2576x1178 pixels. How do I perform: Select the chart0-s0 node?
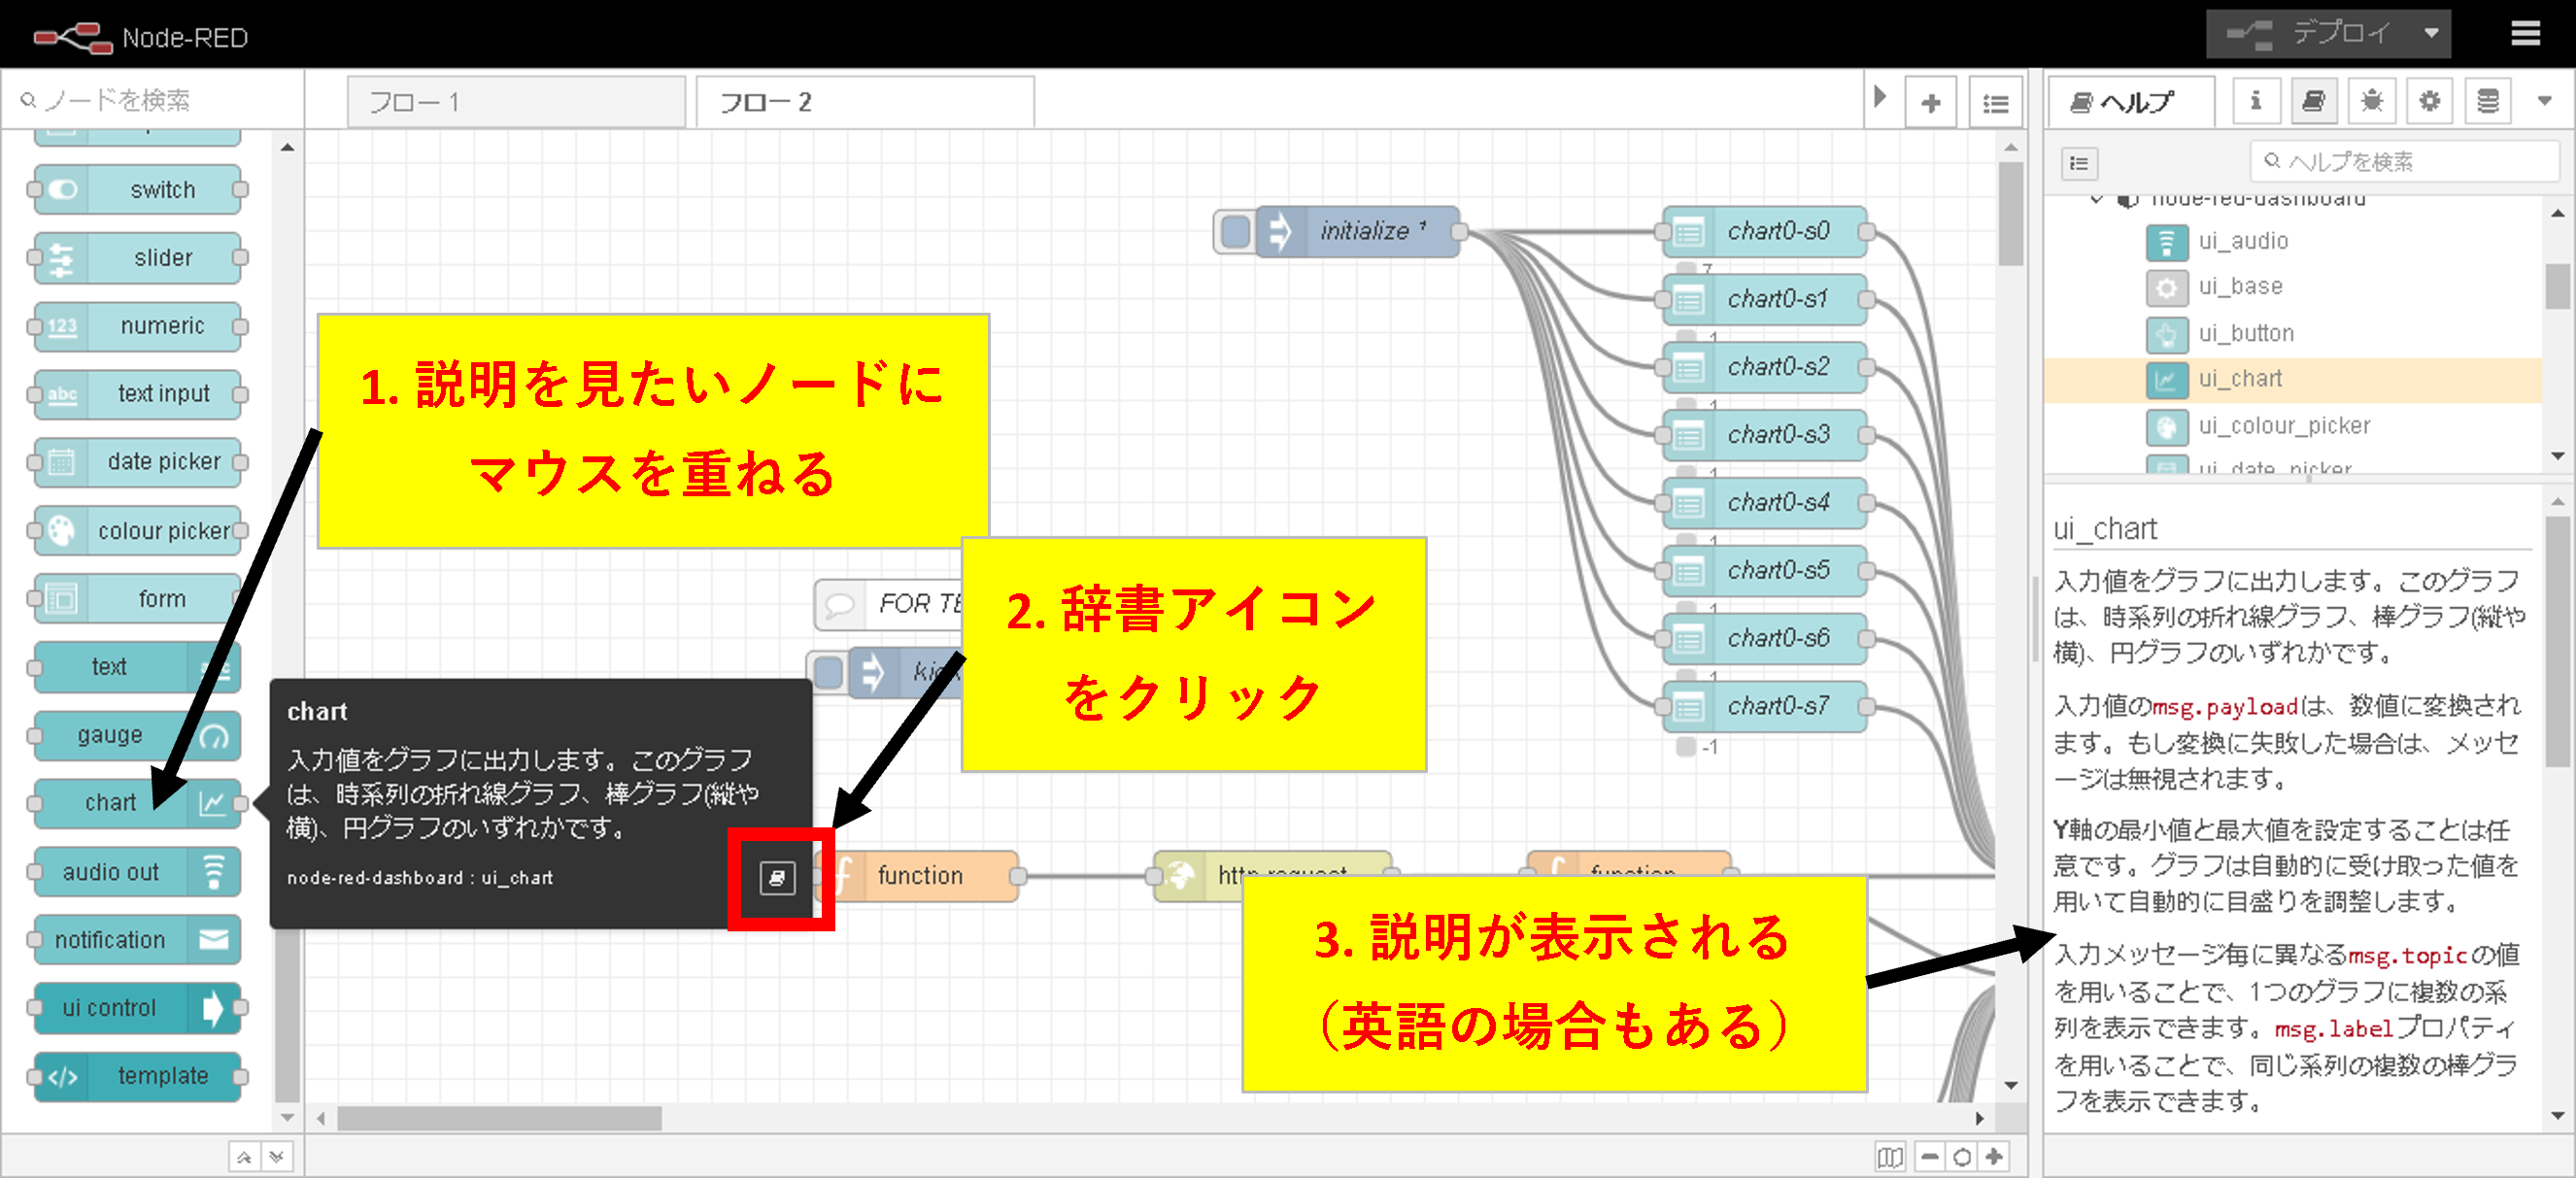pos(1765,232)
